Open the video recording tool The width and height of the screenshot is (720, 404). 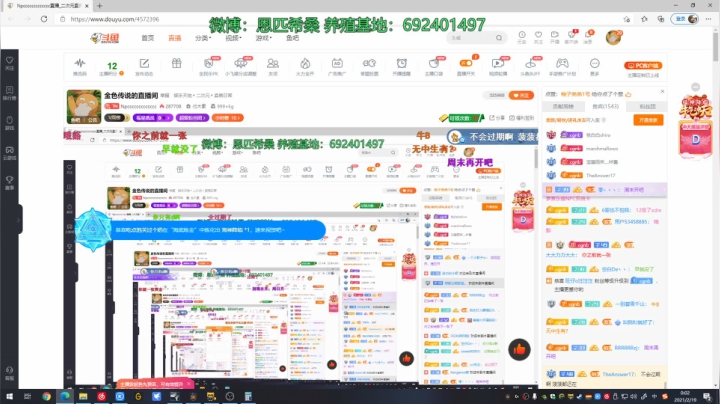pyautogui.click(x=498, y=66)
